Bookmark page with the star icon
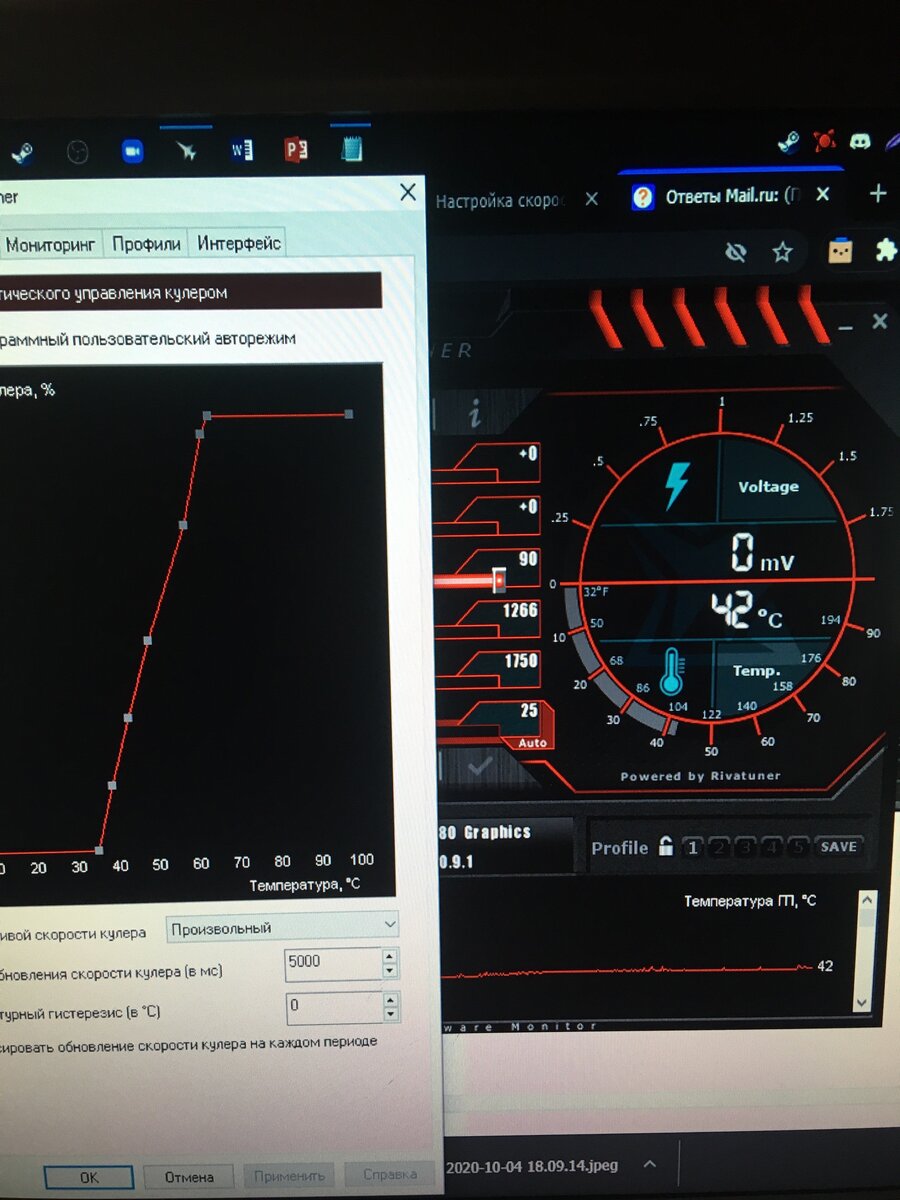The width and height of the screenshot is (900, 1200). pyautogui.click(x=782, y=251)
